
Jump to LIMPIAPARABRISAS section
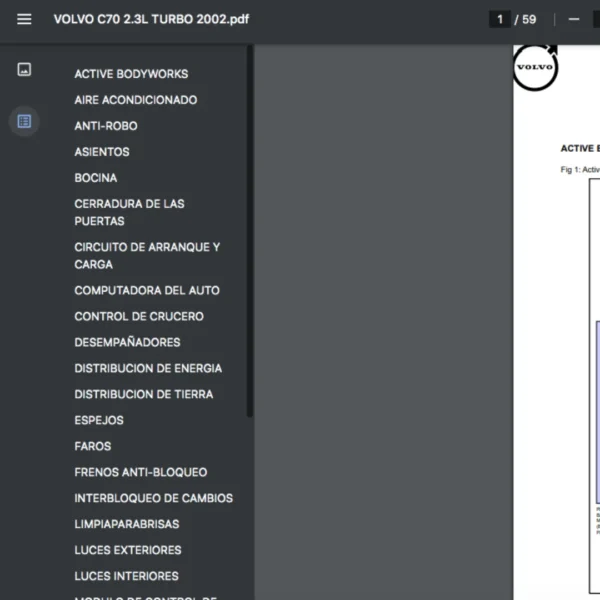(127, 524)
